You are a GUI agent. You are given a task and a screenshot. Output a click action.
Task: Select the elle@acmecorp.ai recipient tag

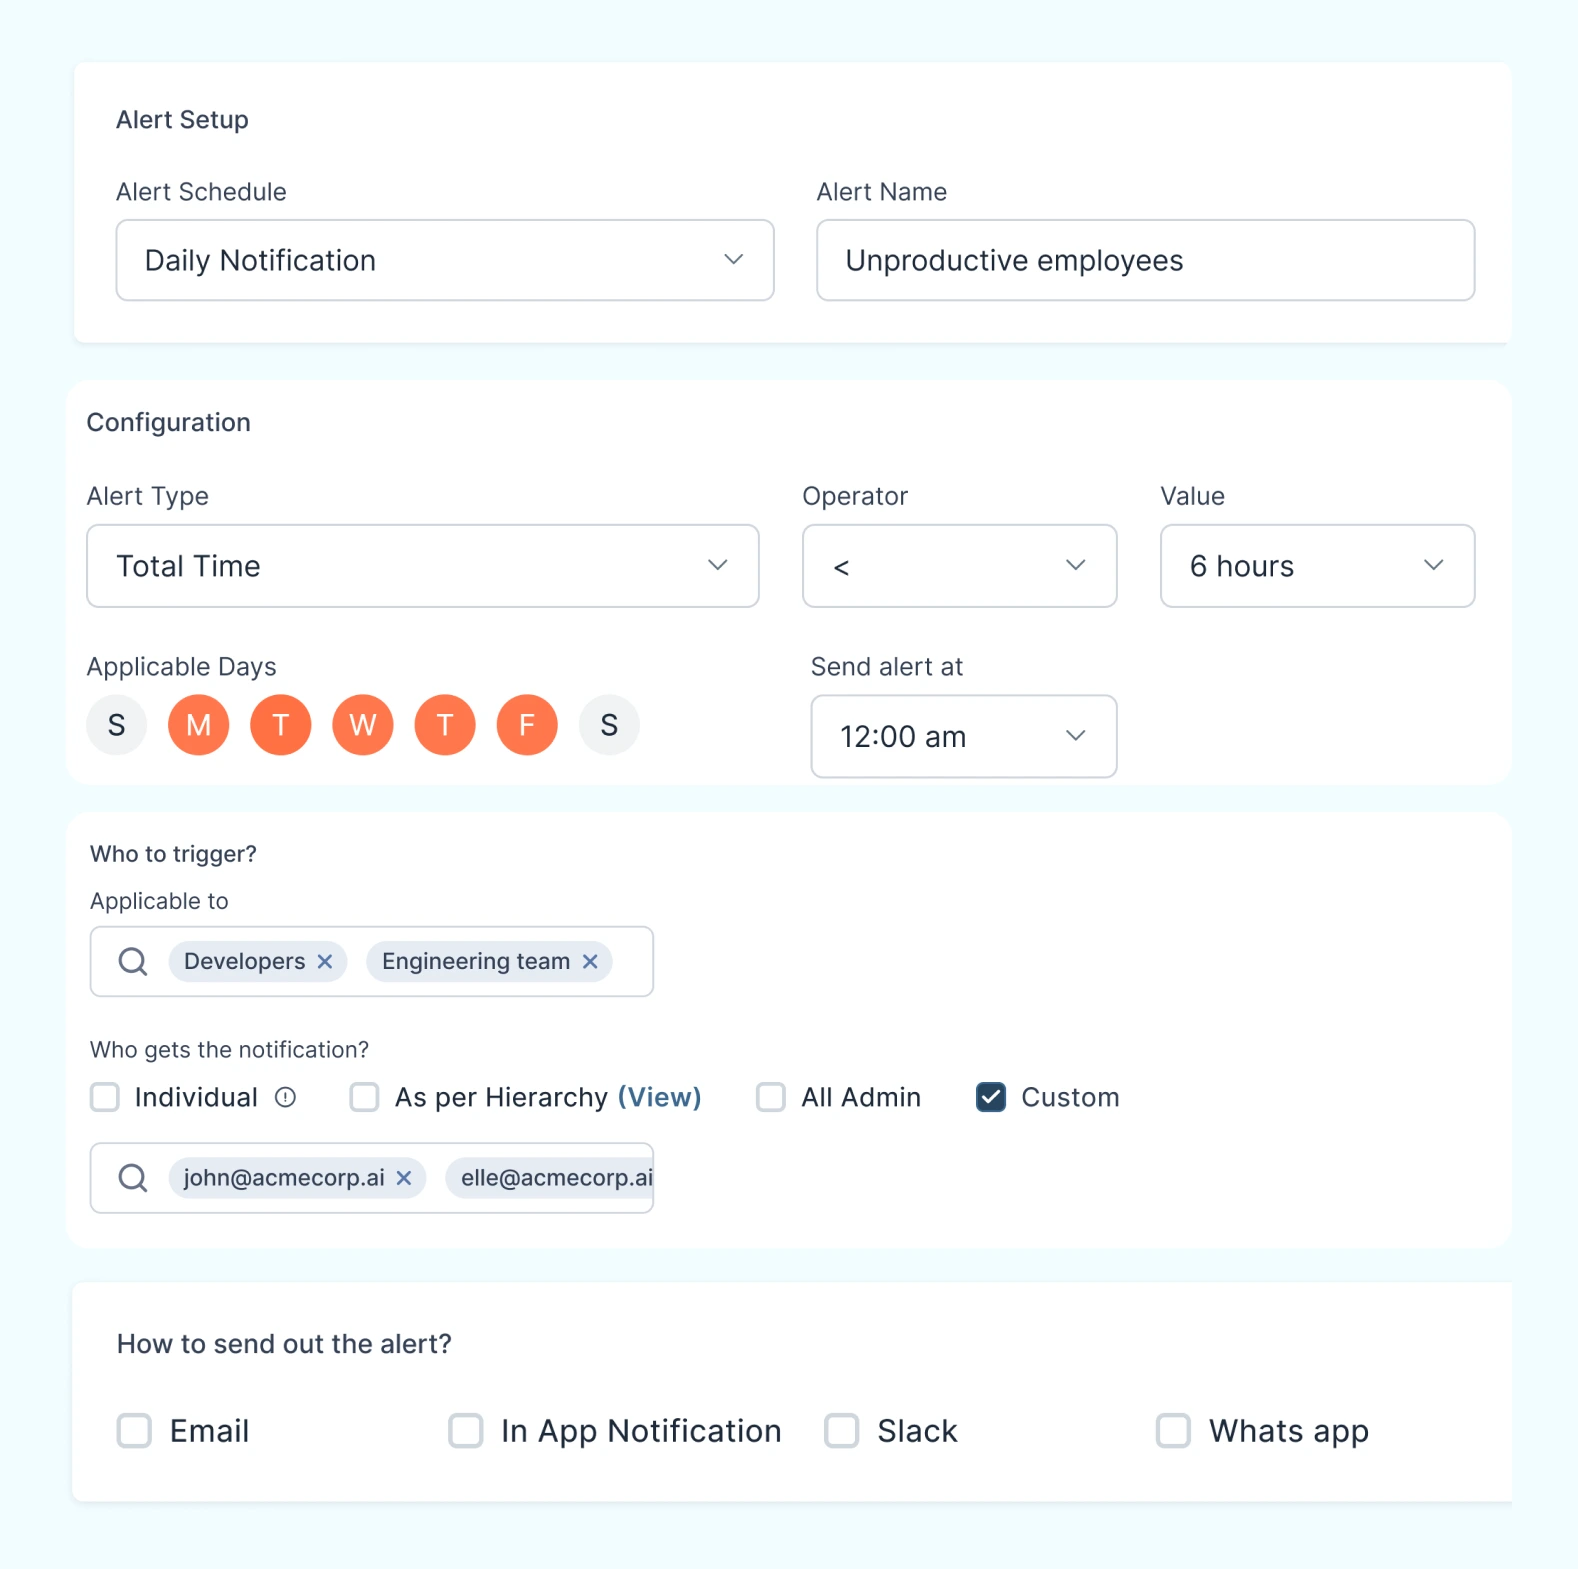(x=550, y=1178)
